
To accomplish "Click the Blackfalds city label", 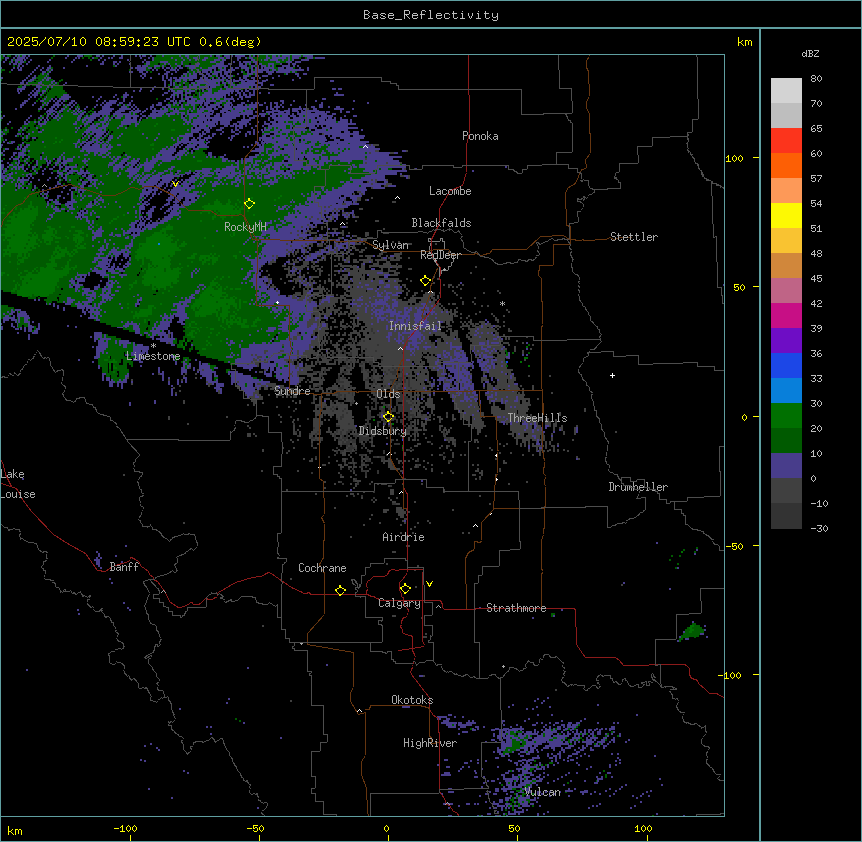I will pyautogui.click(x=441, y=223).
